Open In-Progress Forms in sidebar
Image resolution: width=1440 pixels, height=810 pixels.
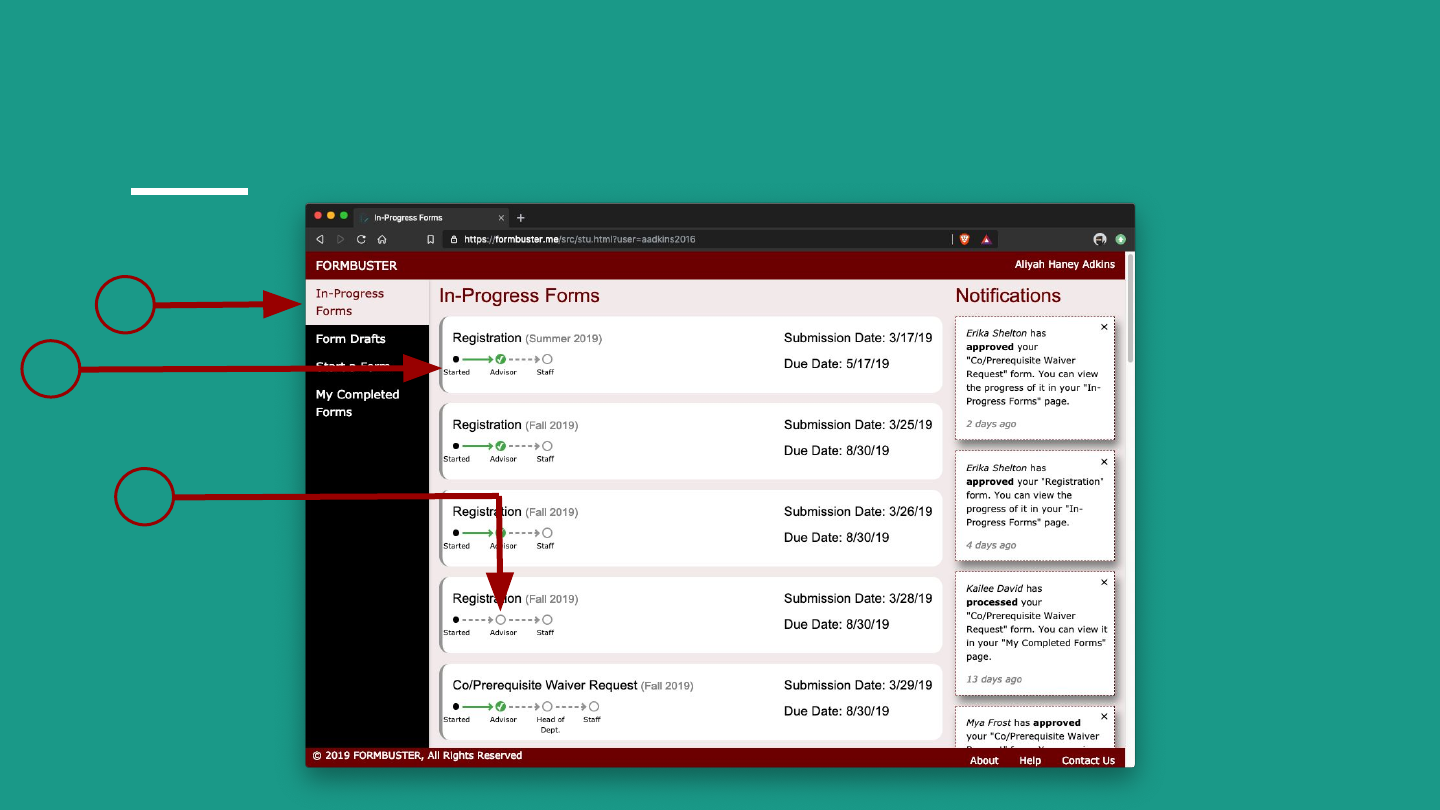click(x=367, y=302)
